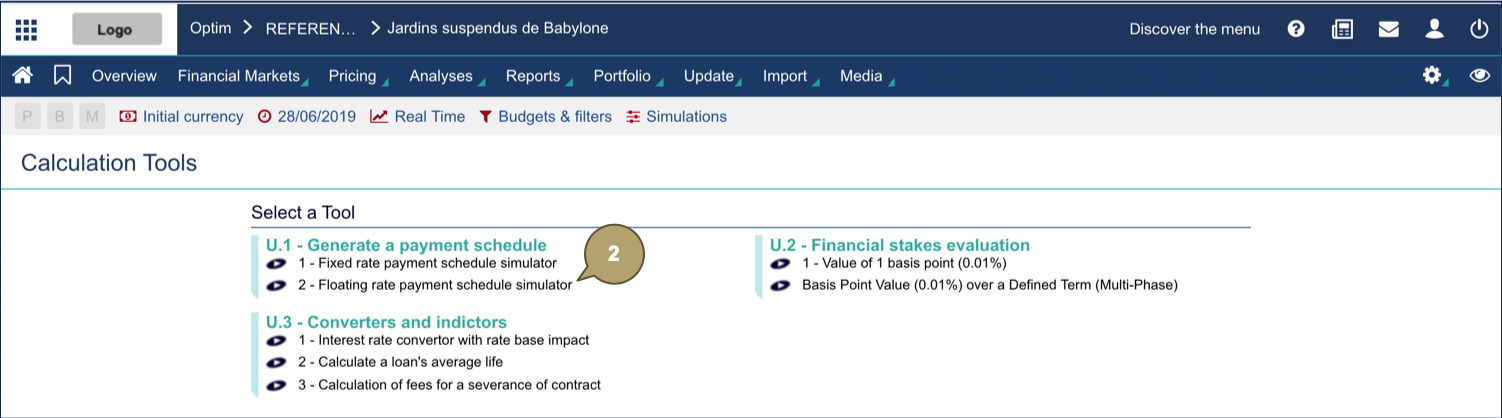Expand the Analyses menu
1502x418 pixels.
point(441,75)
